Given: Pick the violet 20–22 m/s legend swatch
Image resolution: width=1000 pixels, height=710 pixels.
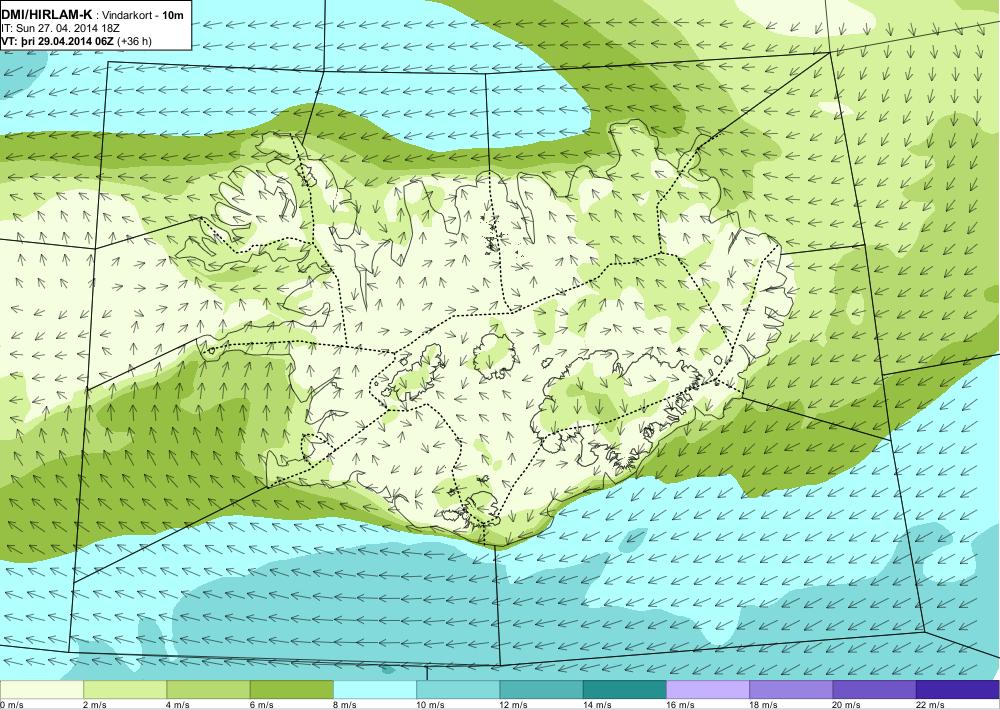Looking at the screenshot, I should point(874,690).
